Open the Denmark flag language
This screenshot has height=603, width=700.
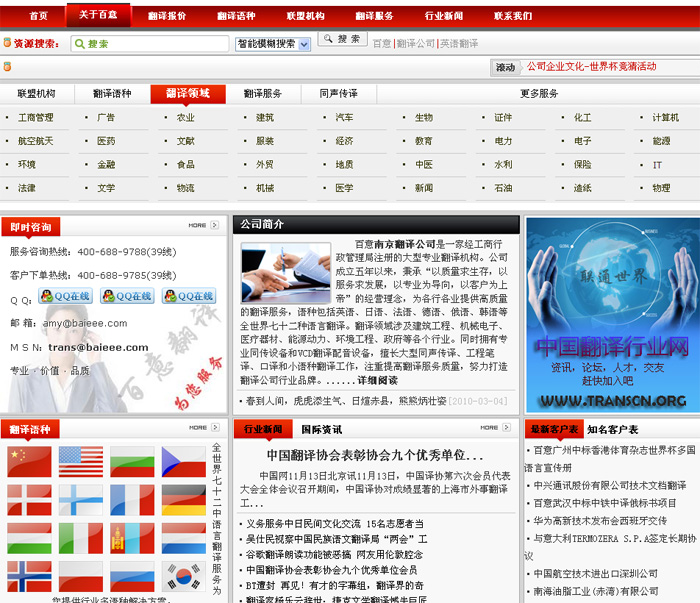(29, 500)
